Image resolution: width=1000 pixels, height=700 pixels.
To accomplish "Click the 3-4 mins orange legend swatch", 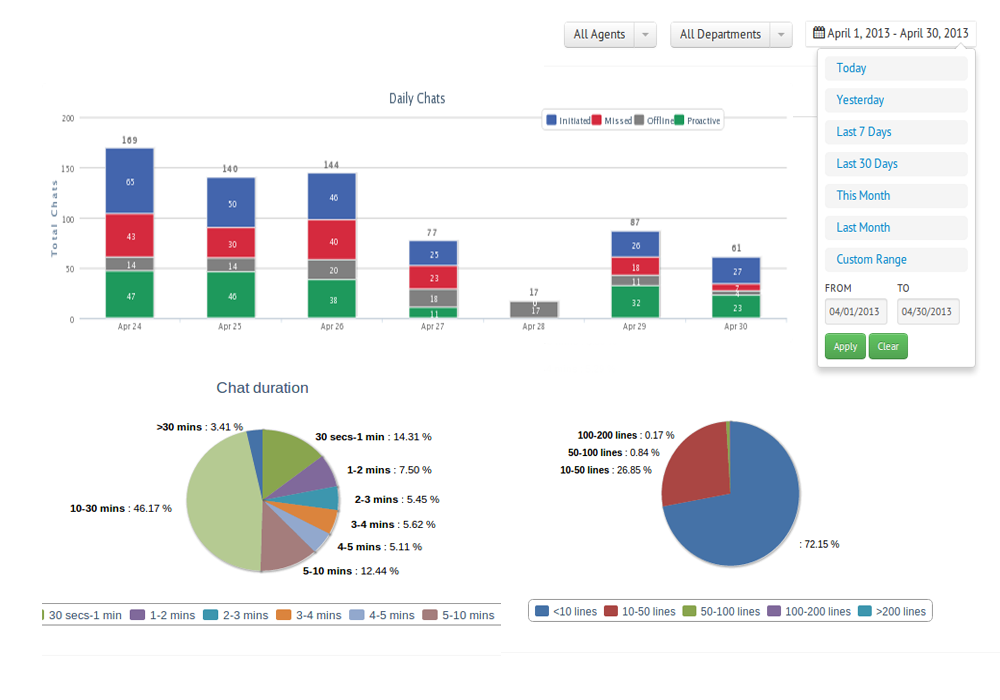I will [284, 615].
